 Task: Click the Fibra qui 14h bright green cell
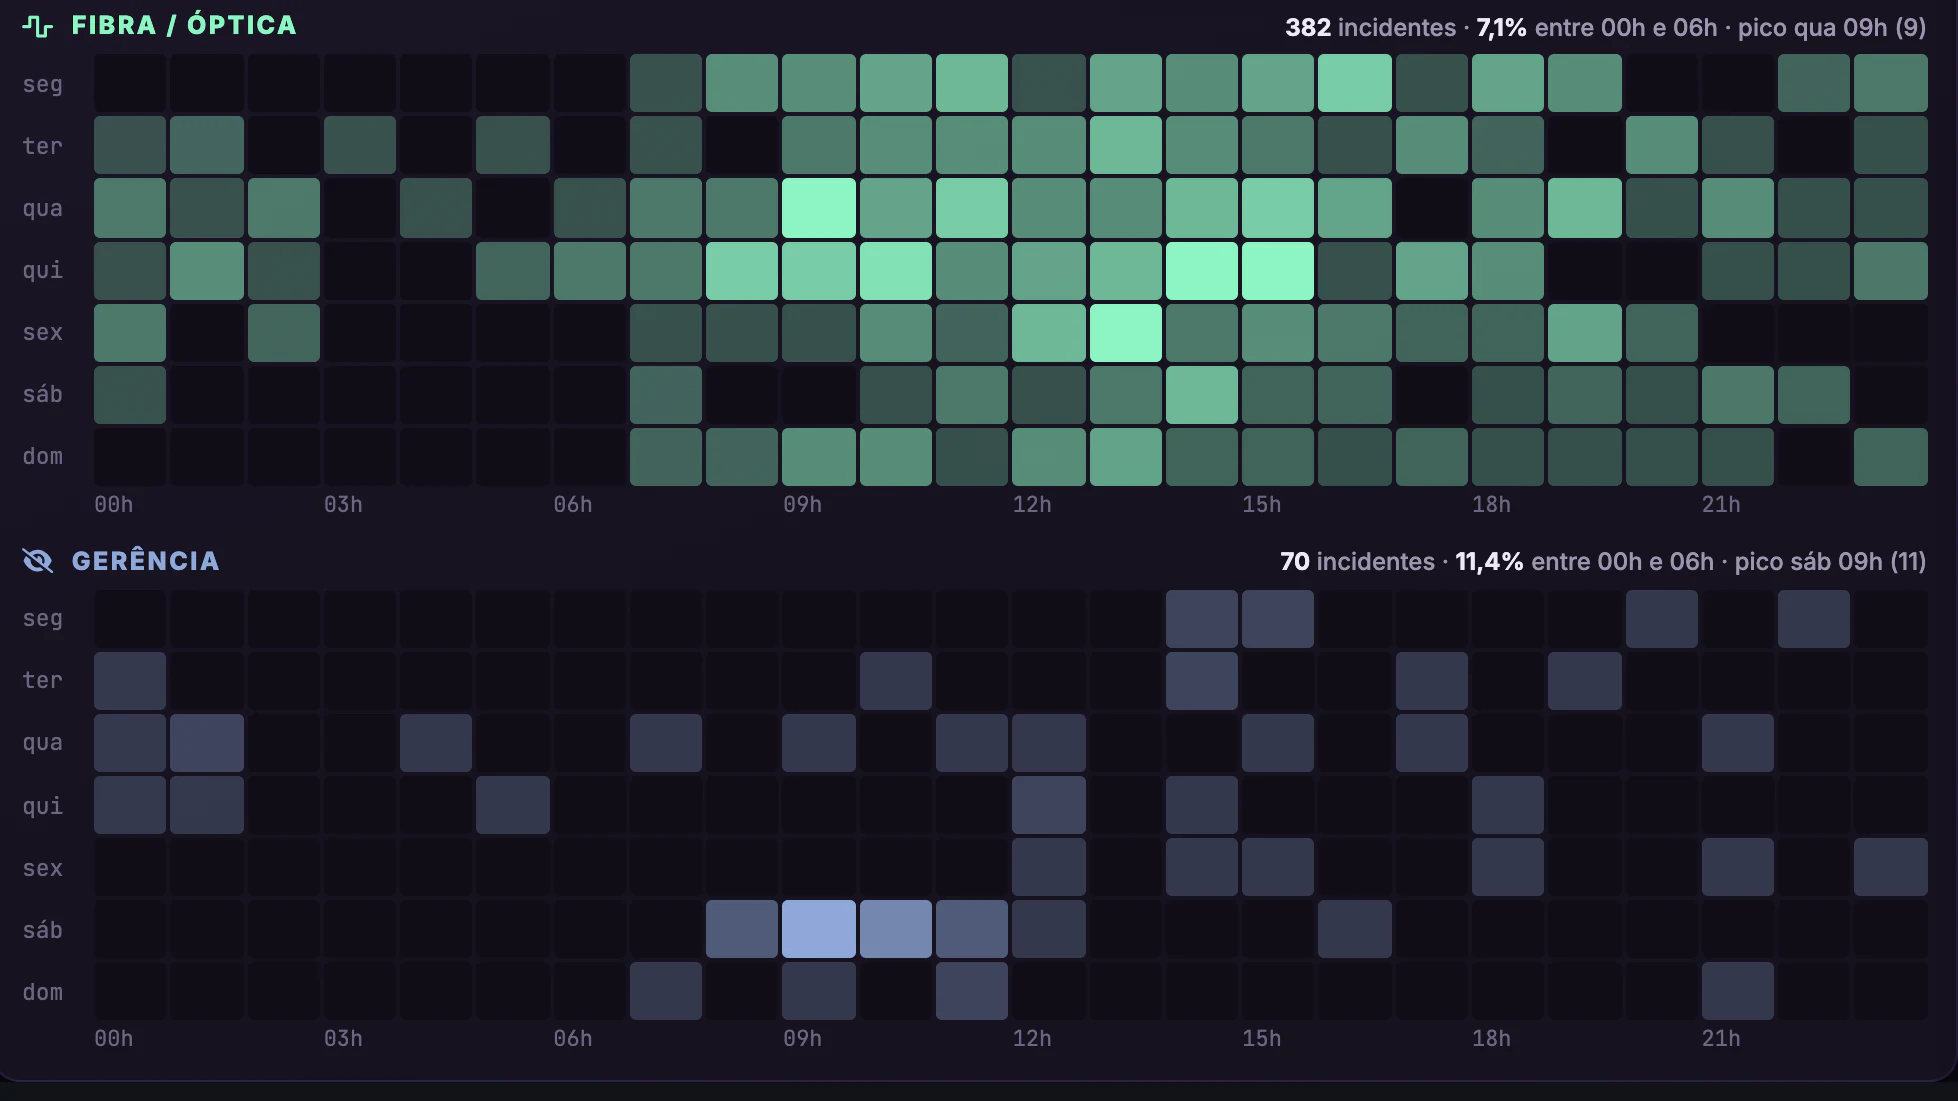[1202, 270]
